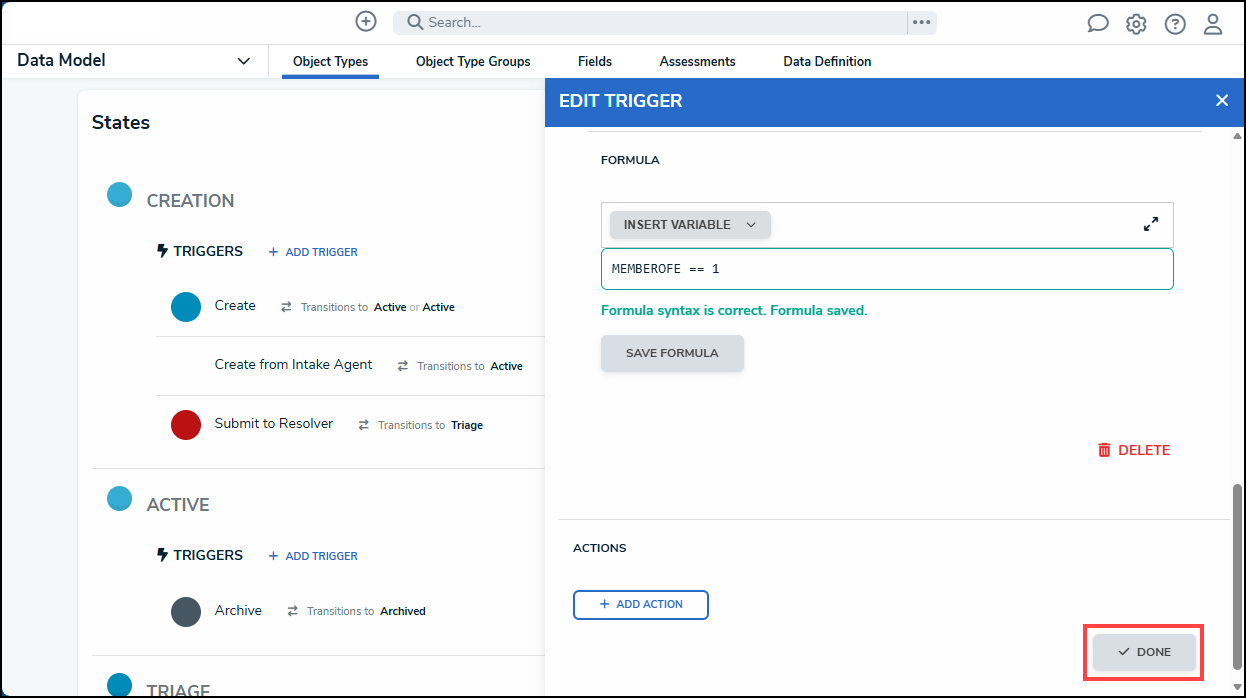
Task: Click the Create trigger blue circle
Action: click(186, 307)
